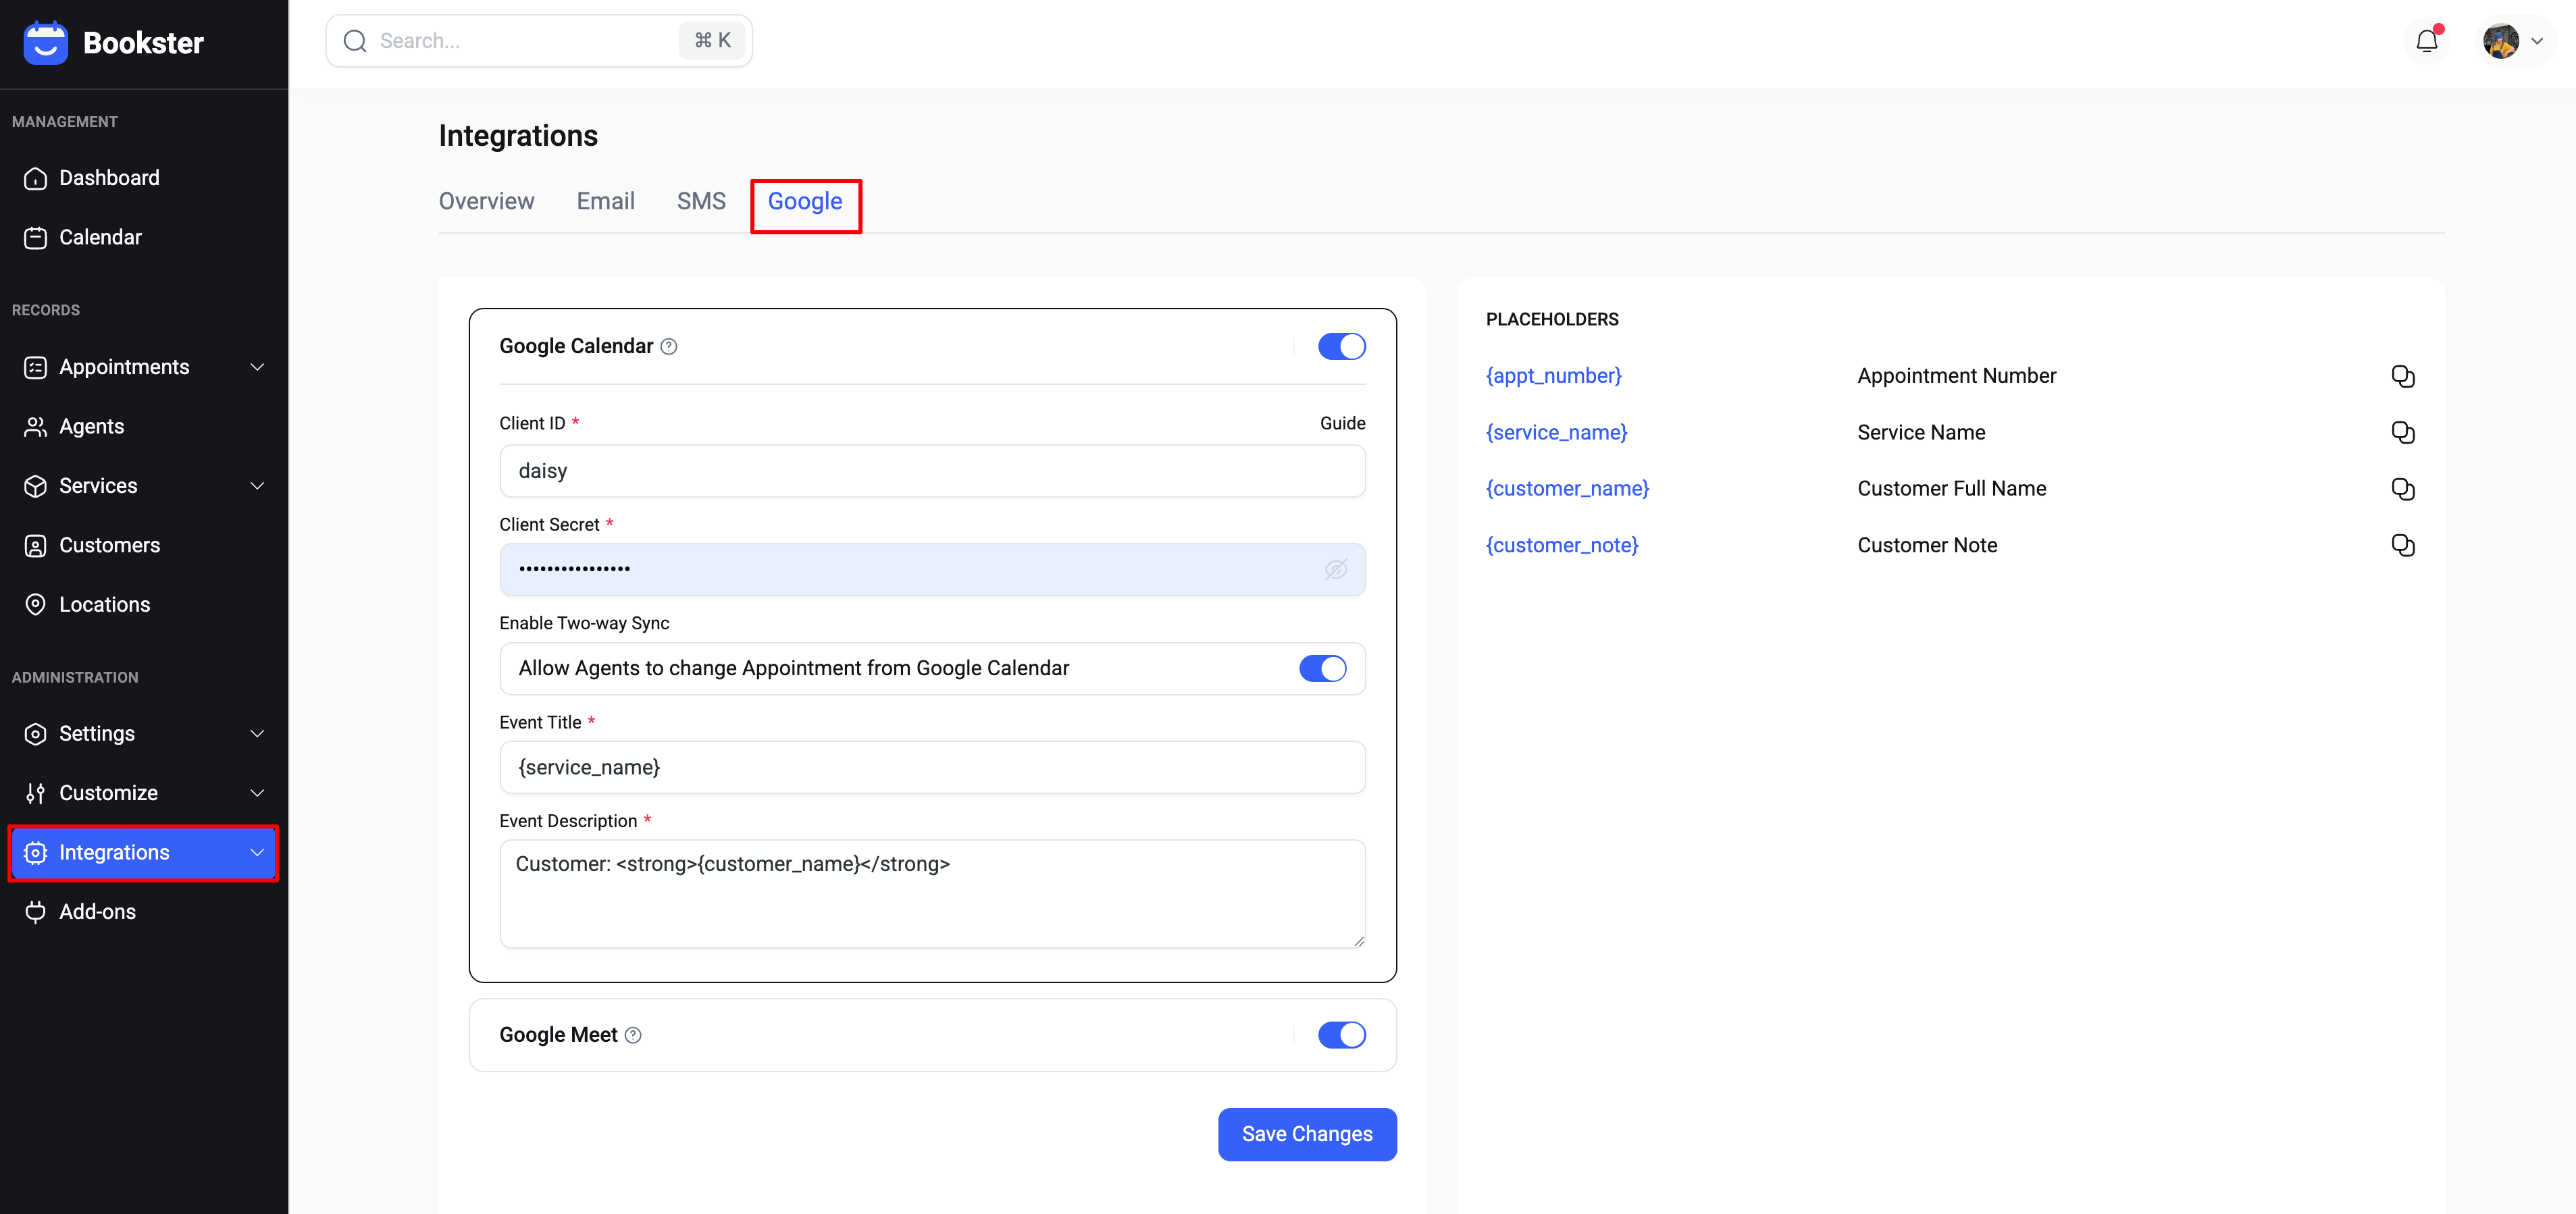Reveal Client Secret with eye icon

pos(1335,569)
